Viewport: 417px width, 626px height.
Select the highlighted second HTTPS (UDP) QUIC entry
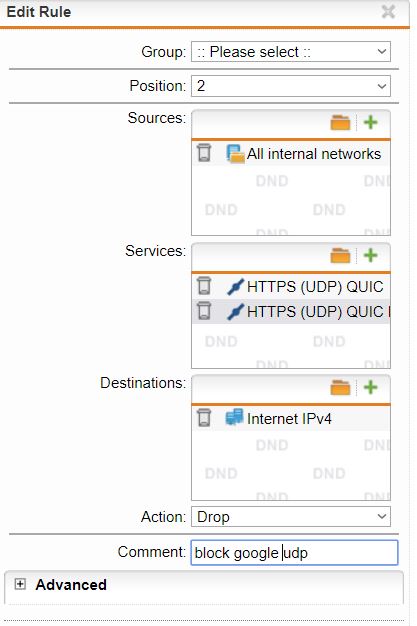[318, 311]
